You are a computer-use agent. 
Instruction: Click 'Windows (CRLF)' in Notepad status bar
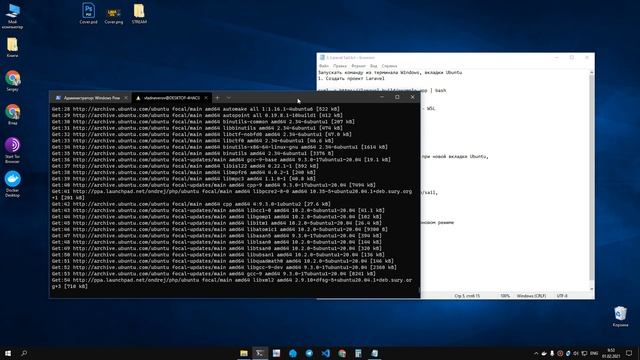pos(531,296)
